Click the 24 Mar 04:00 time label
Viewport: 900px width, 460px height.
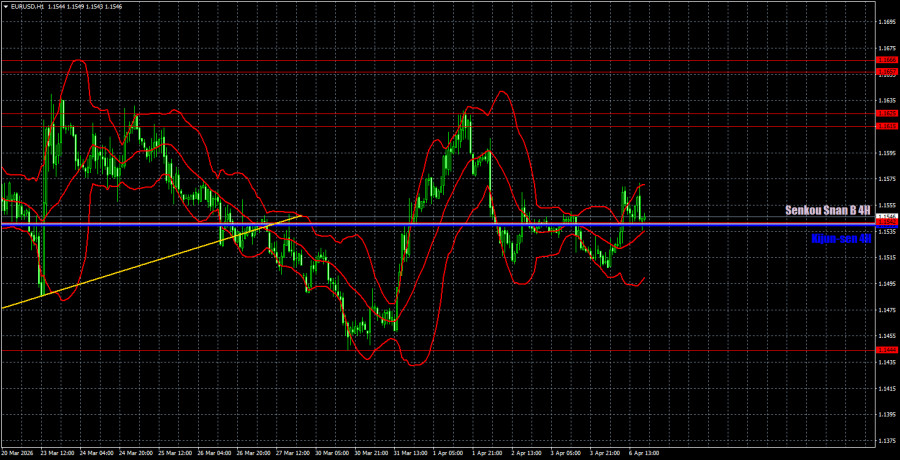96,453
